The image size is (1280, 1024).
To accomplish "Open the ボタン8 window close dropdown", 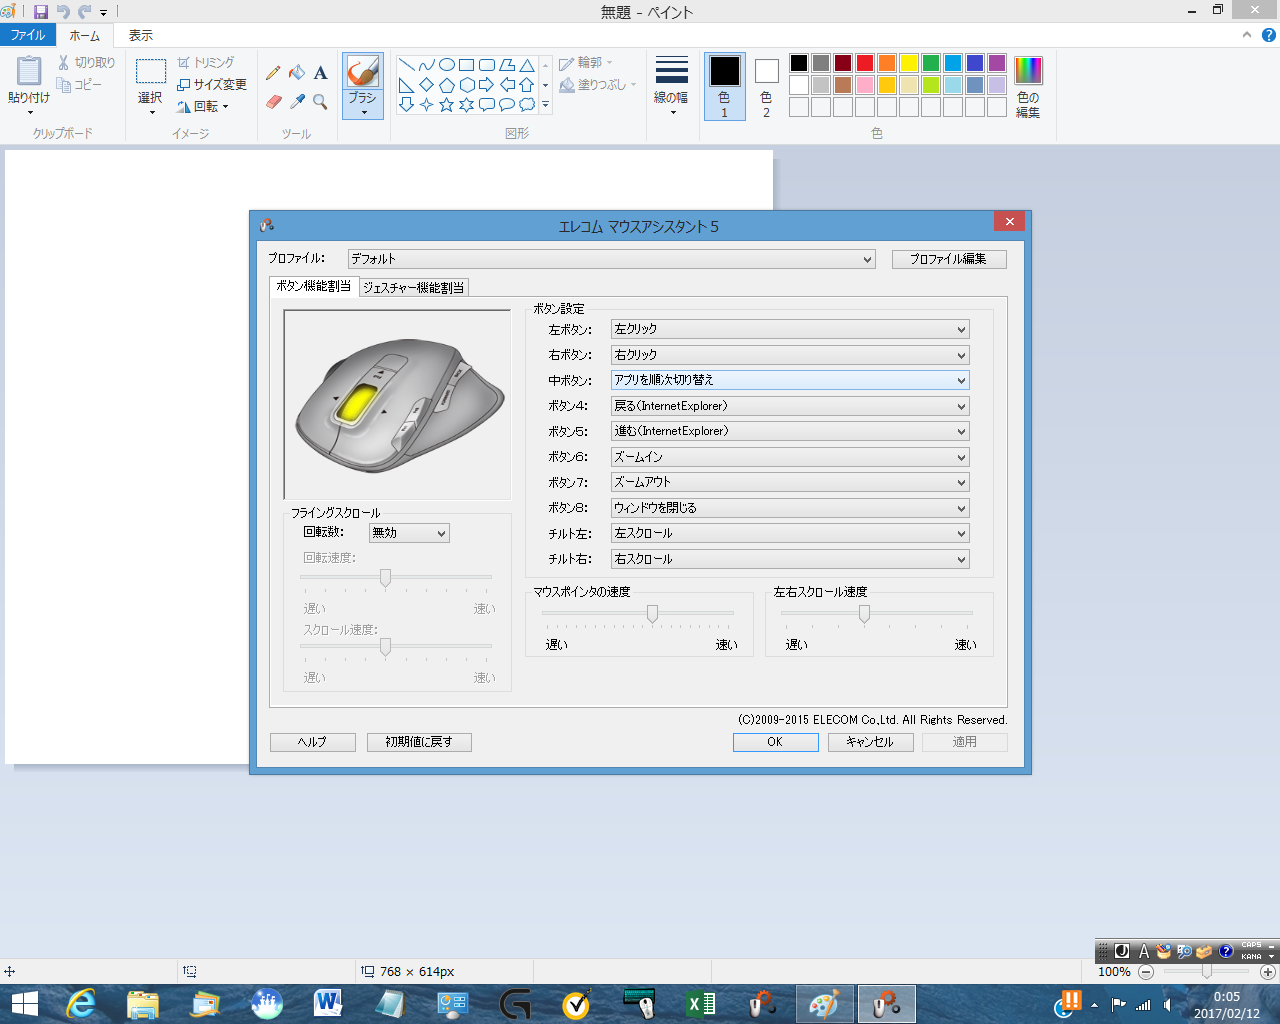I will click(x=790, y=508).
